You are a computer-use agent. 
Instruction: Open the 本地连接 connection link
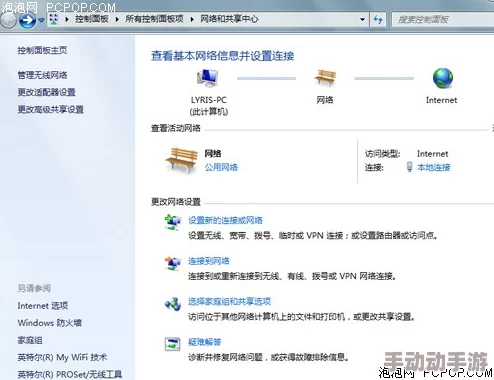(x=433, y=167)
